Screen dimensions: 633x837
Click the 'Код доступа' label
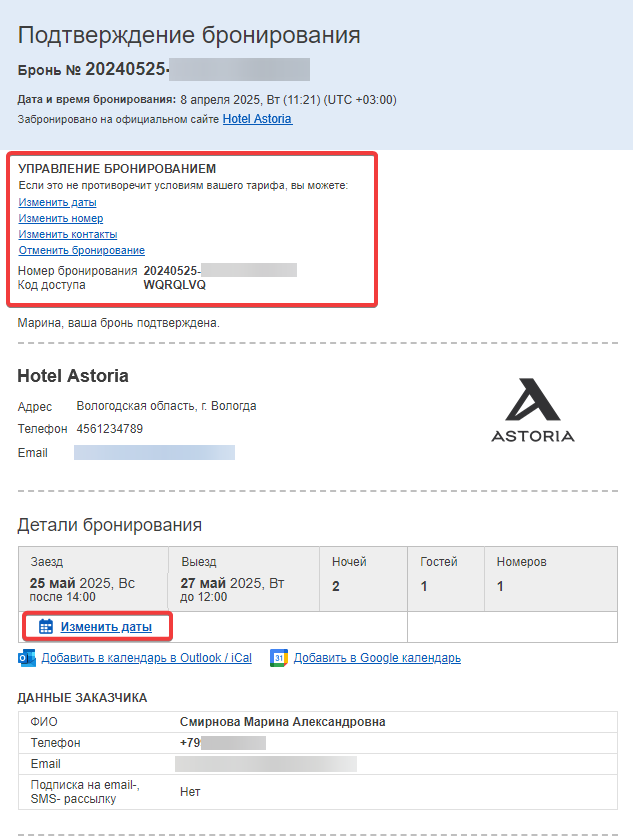tap(51, 285)
